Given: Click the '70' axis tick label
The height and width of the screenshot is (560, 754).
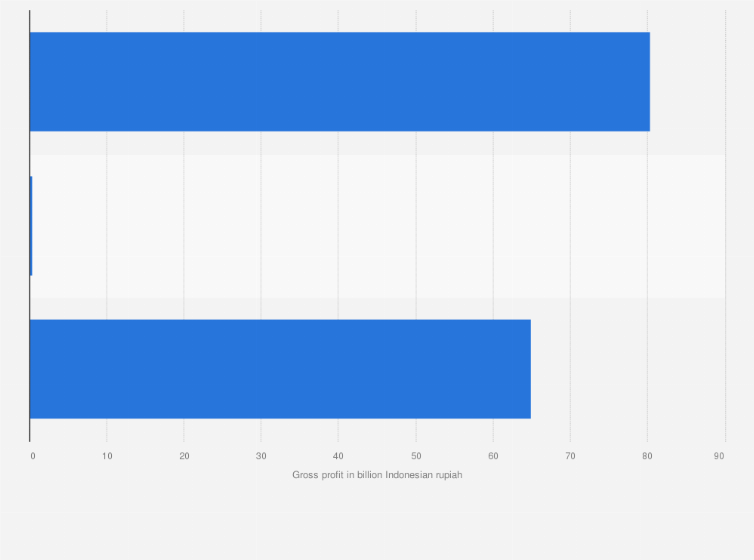Looking at the screenshot, I should [570, 456].
